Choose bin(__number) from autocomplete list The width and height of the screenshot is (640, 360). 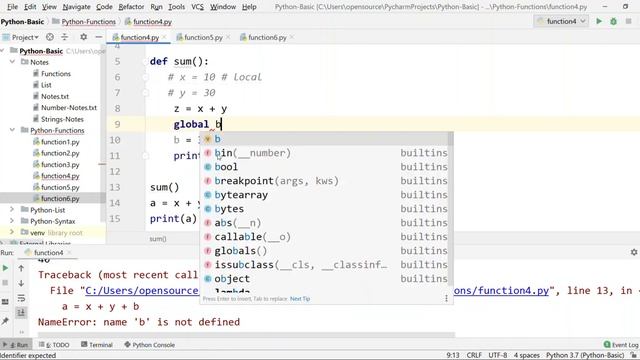pos(325,153)
